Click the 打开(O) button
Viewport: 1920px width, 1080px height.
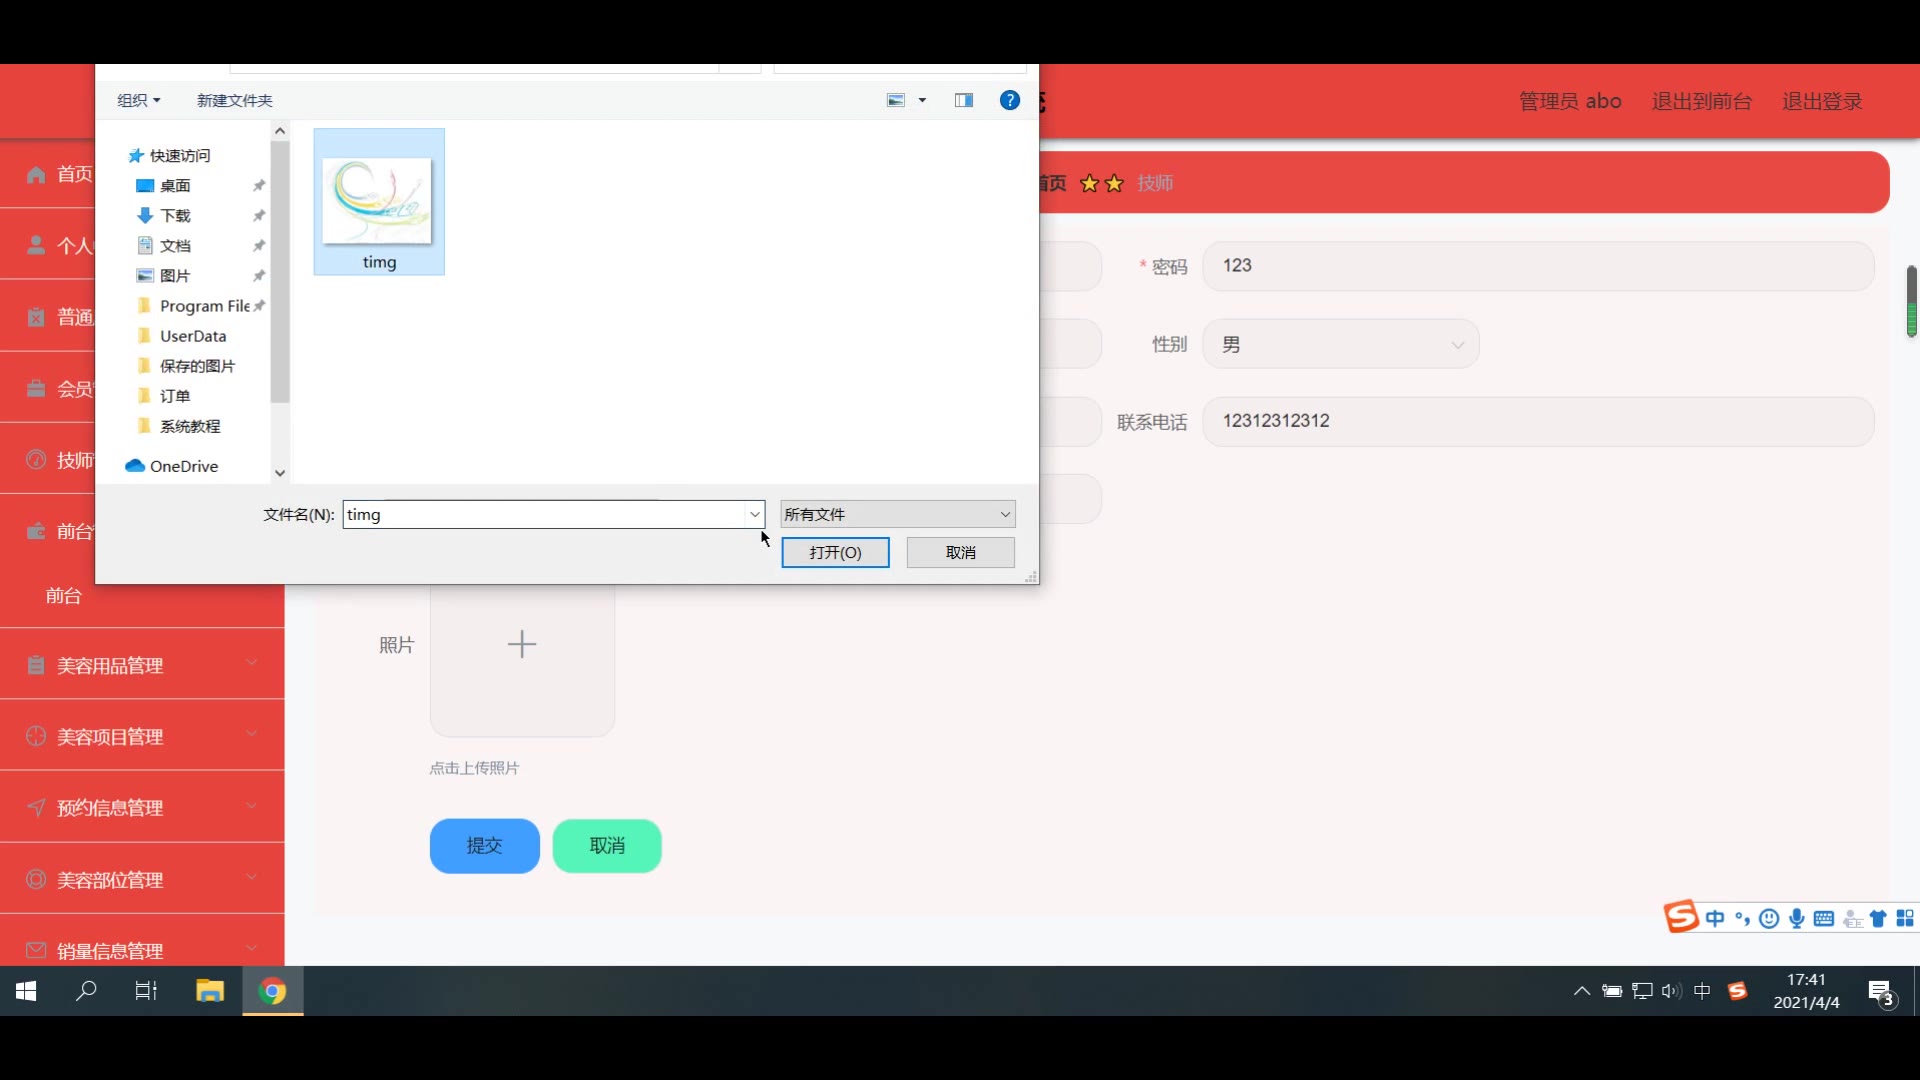pos(835,552)
